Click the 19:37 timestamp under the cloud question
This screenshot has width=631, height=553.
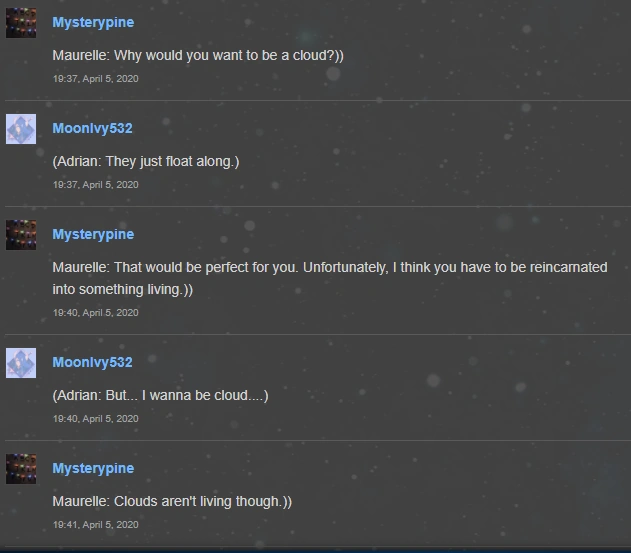pyautogui.click(x=95, y=78)
